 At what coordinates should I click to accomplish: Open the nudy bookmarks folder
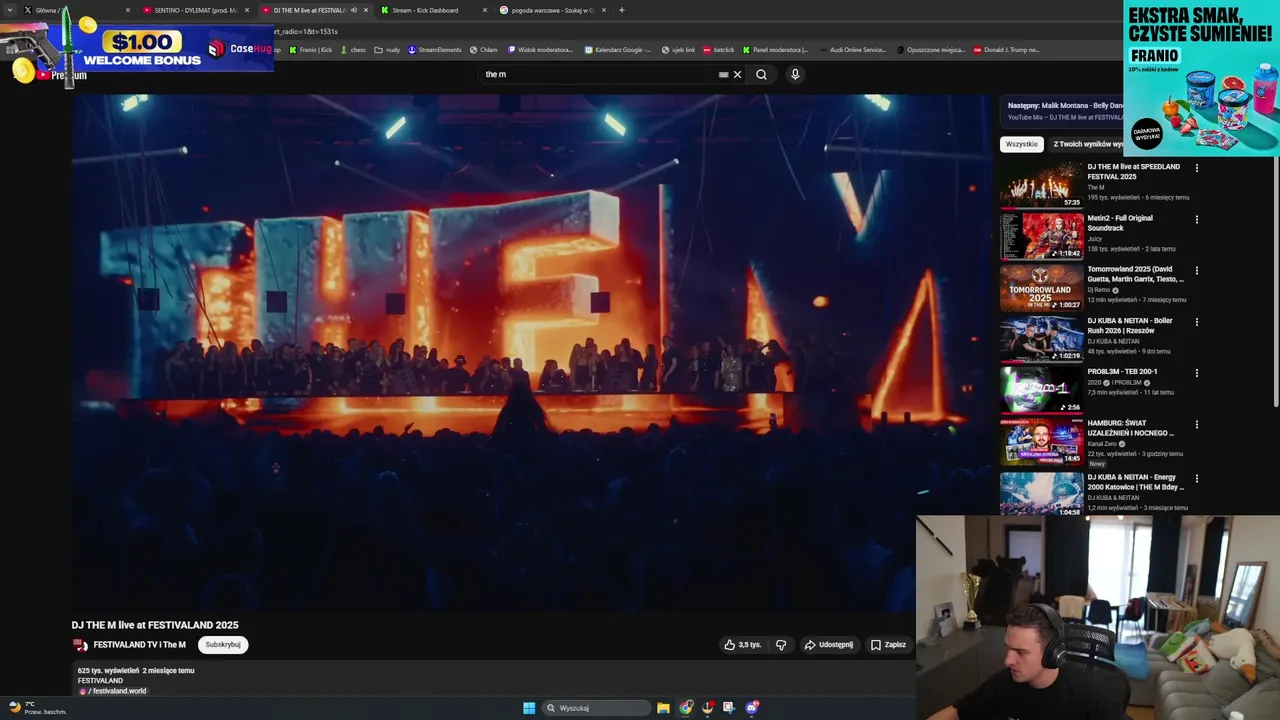pyautogui.click(x=387, y=50)
